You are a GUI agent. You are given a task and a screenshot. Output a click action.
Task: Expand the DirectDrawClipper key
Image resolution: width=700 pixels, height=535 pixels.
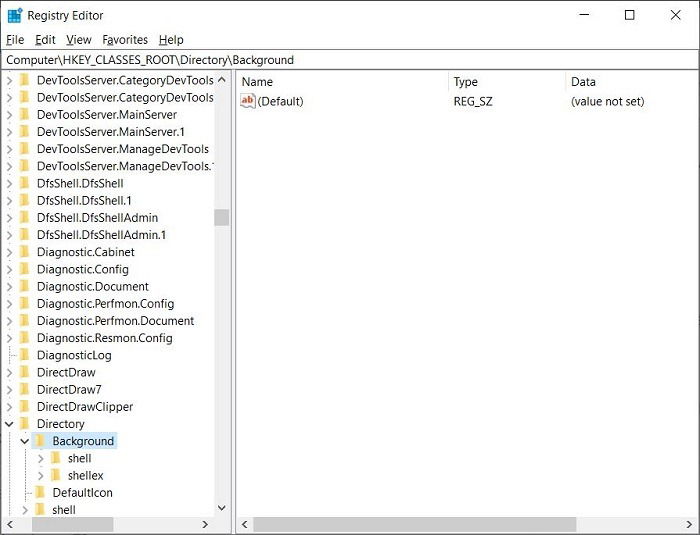9,407
